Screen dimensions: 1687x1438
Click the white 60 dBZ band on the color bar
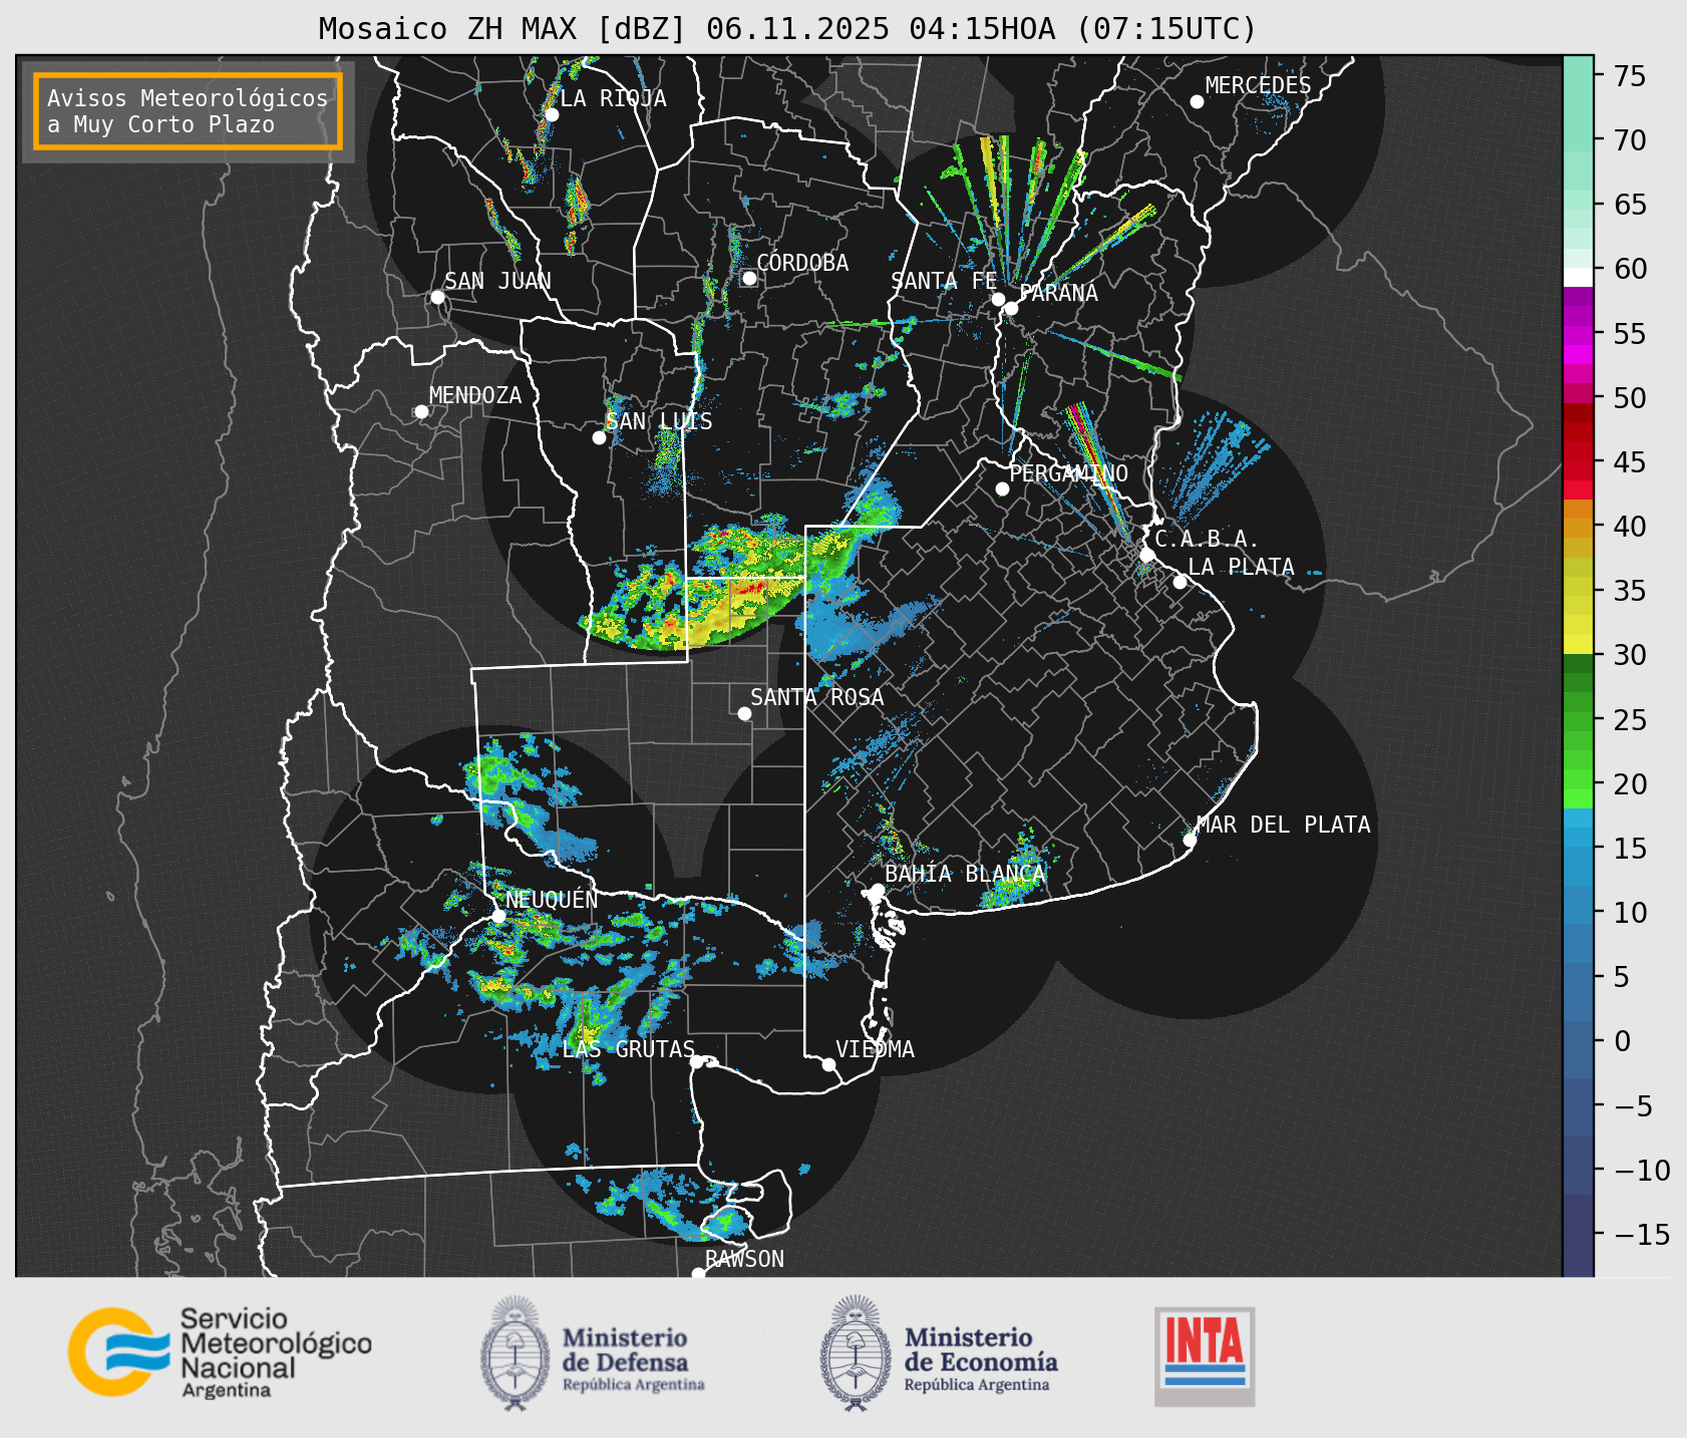pos(1578,275)
